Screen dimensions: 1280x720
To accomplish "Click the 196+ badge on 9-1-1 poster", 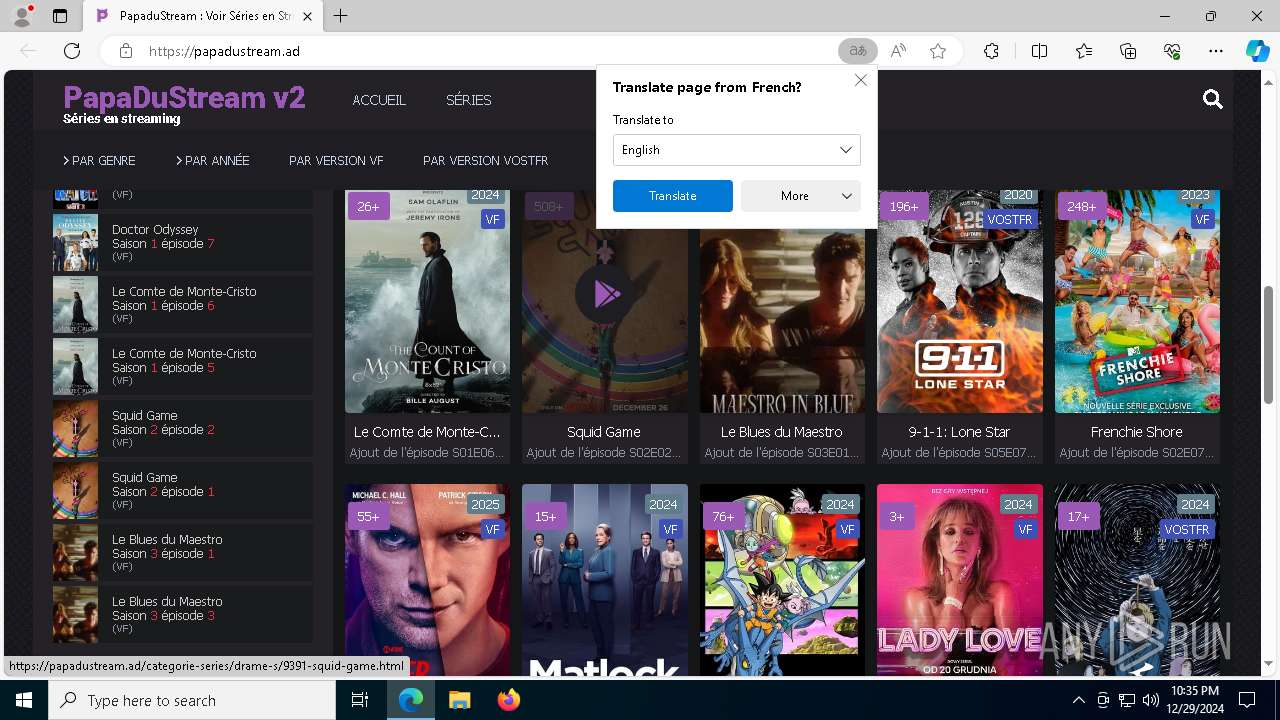I will (x=904, y=206).
